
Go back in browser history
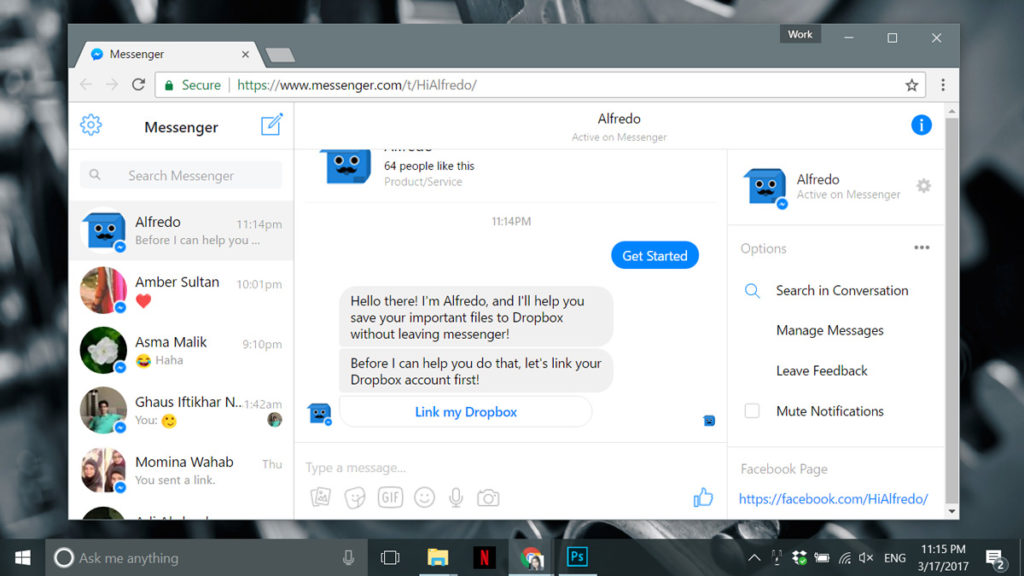coord(86,85)
